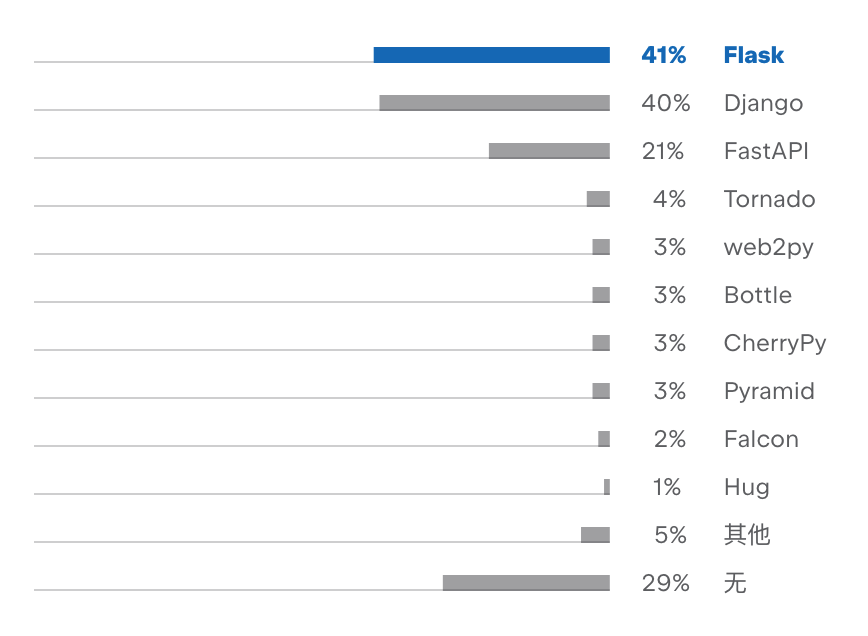Click the Pyramid label

[x=769, y=391]
